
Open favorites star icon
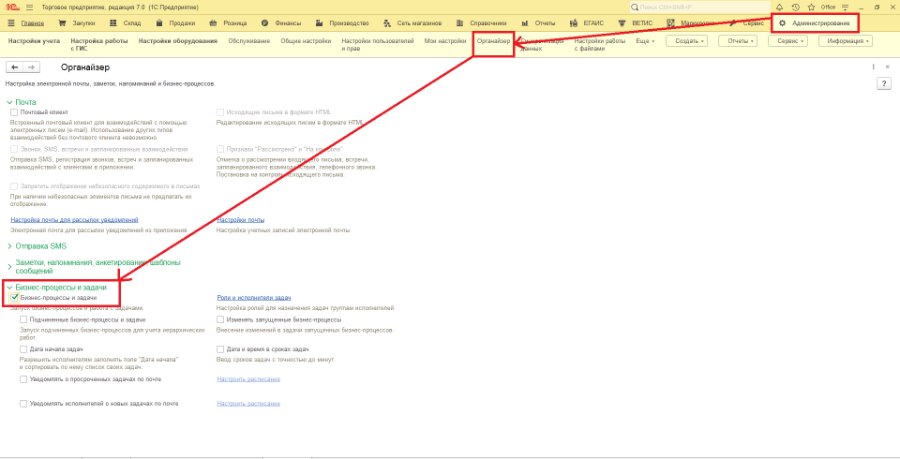(811, 7)
